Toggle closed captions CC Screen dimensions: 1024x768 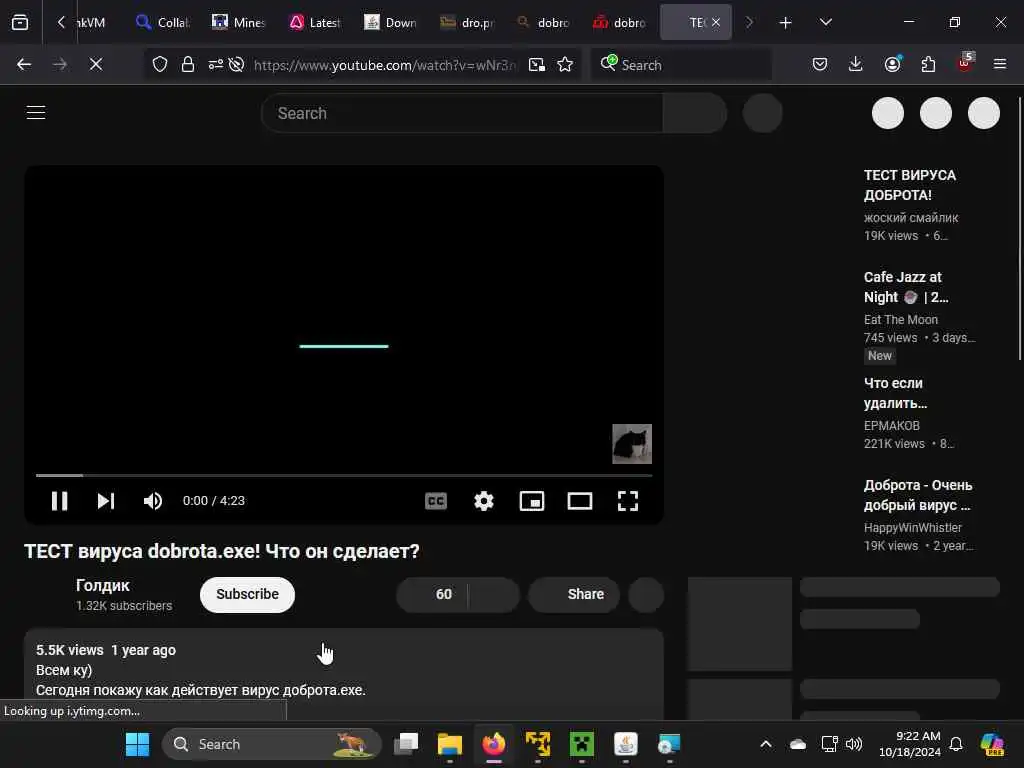436,501
